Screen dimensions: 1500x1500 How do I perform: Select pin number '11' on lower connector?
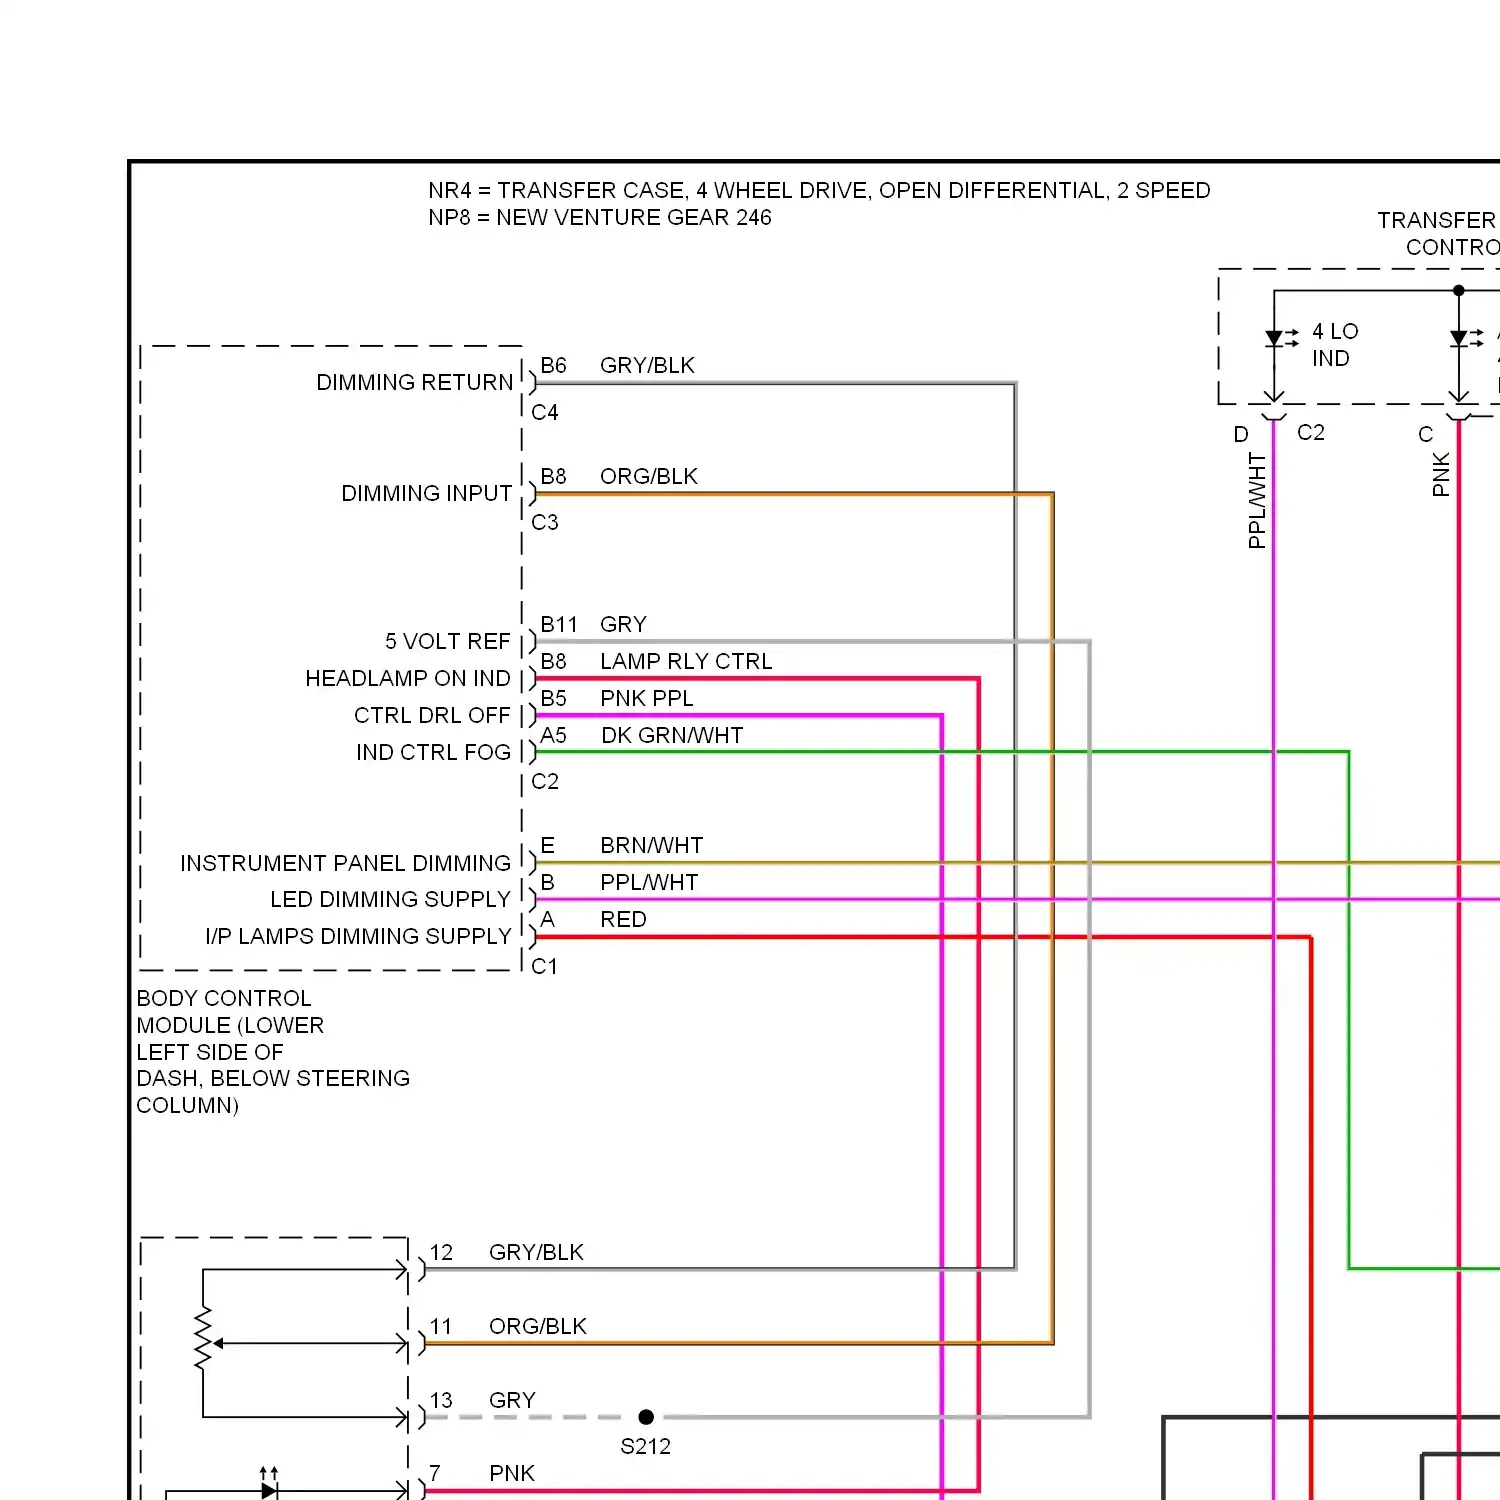click(441, 1326)
